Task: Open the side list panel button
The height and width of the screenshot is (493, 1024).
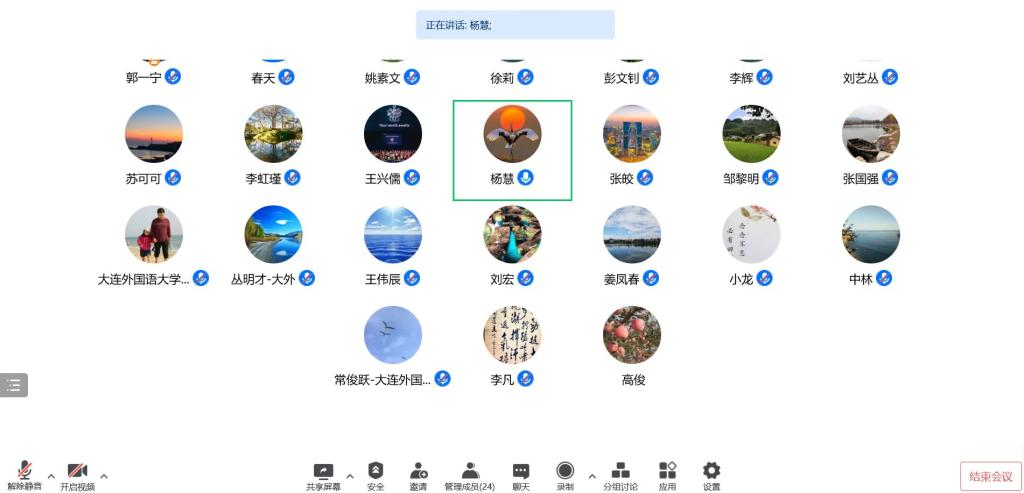Action: 14,385
